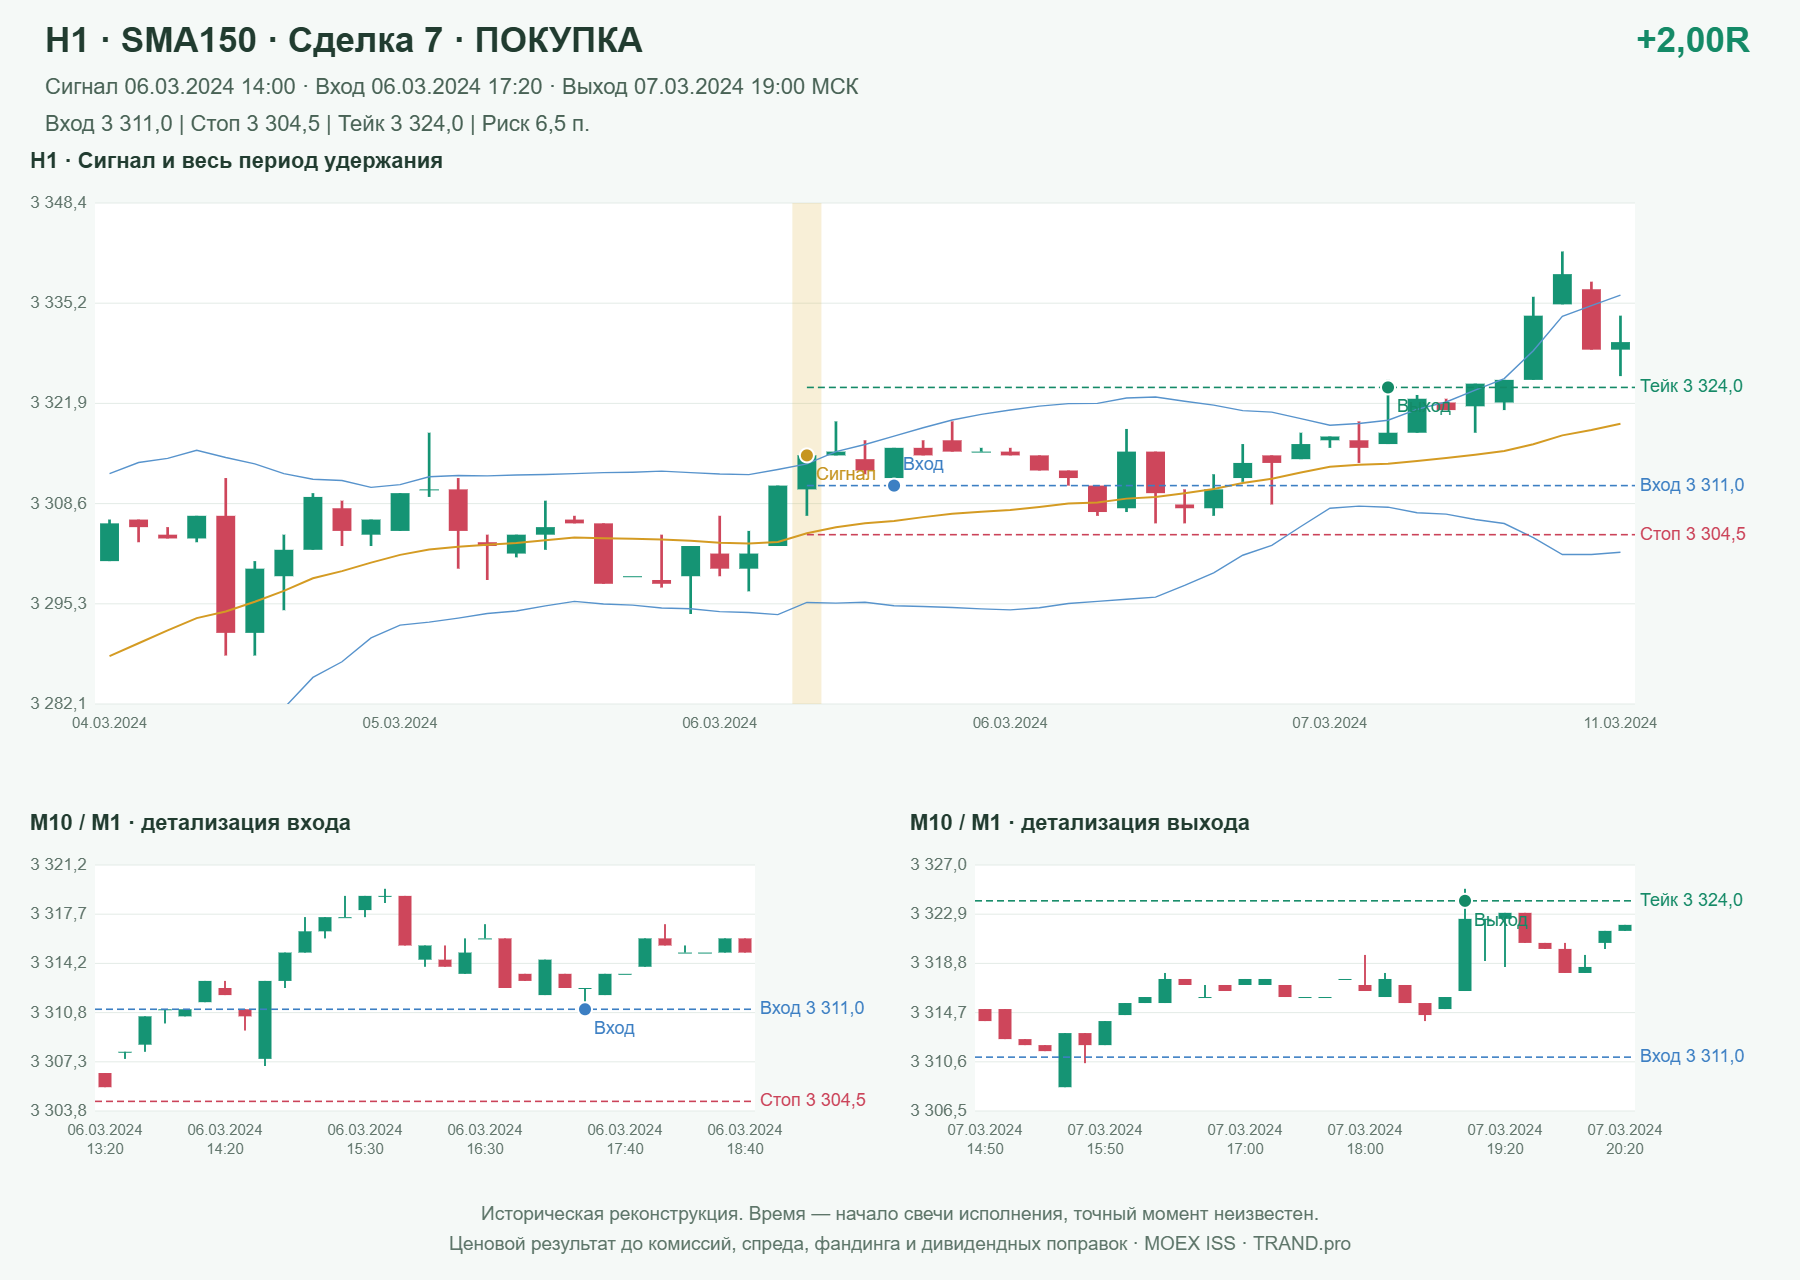Click the footer line ending 'MOEX ISS · TRAND.pro'
The width and height of the screenshot is (1800, 1280).
click(x=900, y=1244)
